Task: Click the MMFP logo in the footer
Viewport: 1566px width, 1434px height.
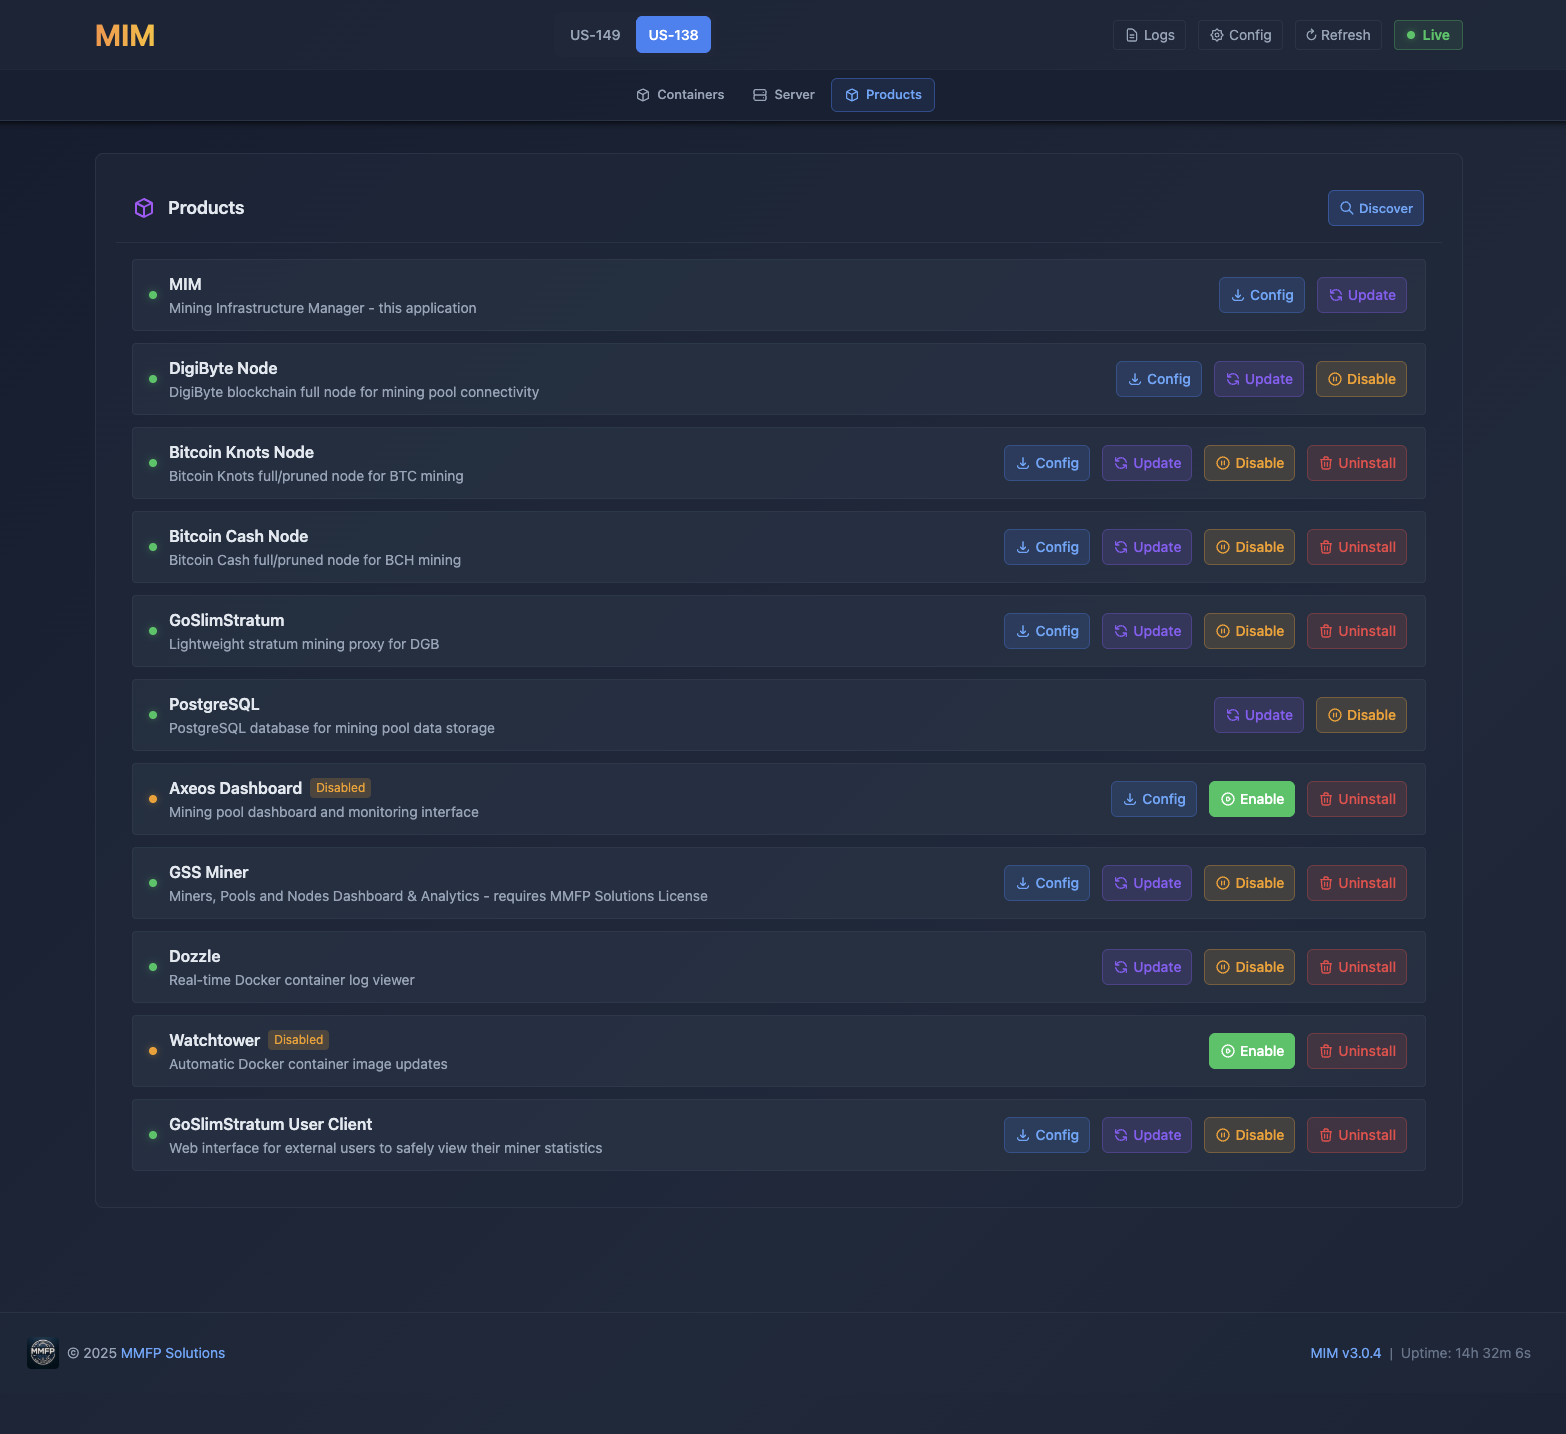Action: (x=42, y=1352)
